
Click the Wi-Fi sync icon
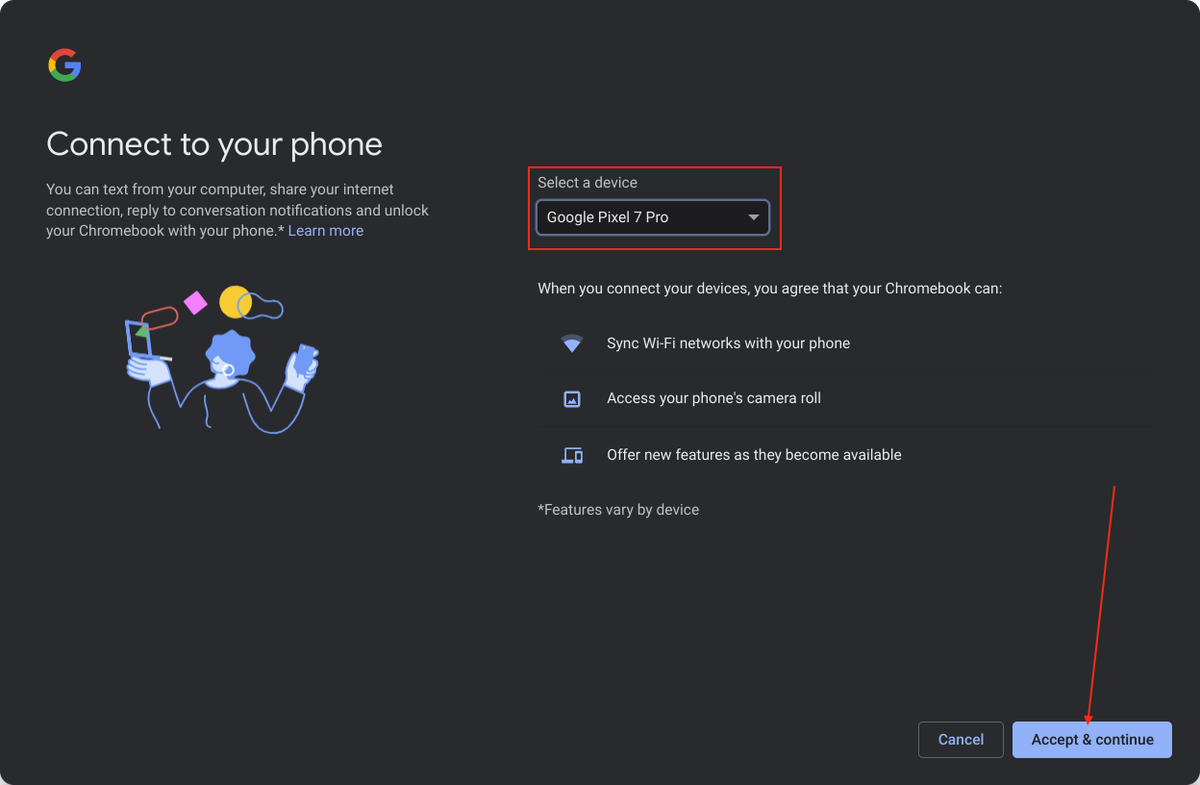point(572,343)
